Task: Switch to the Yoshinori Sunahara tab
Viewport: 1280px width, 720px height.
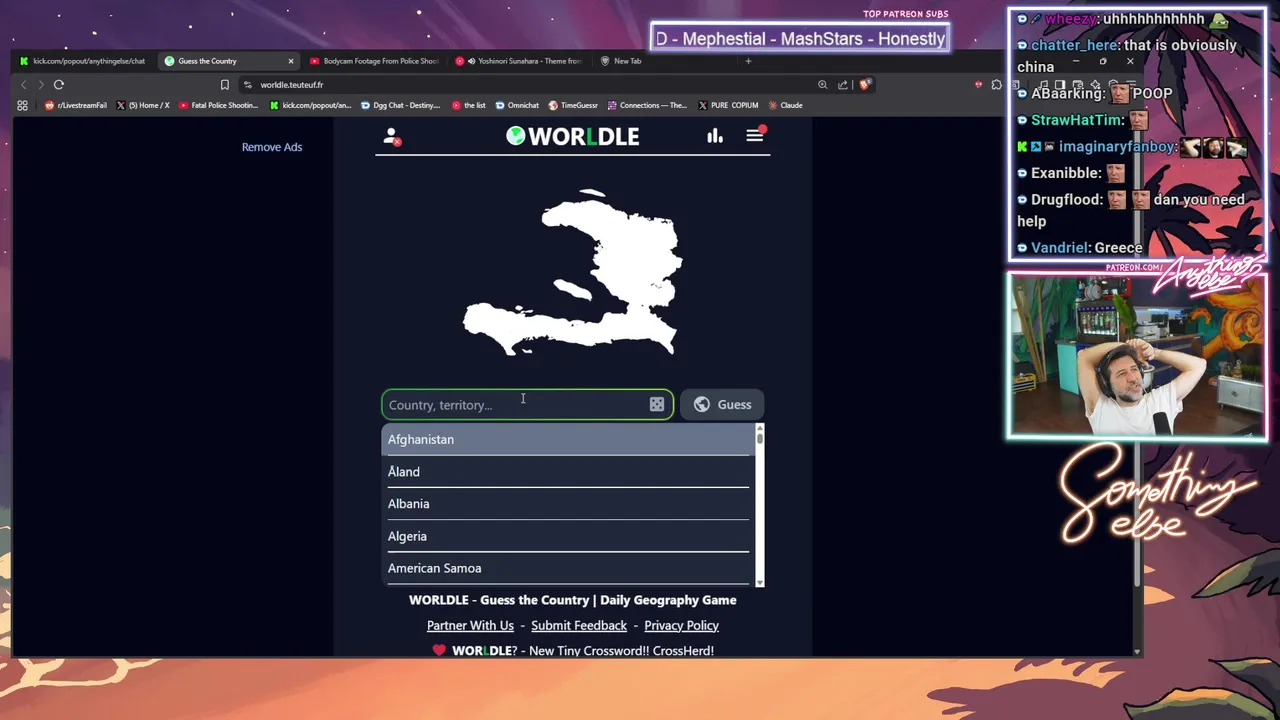Action: (518, 61)
